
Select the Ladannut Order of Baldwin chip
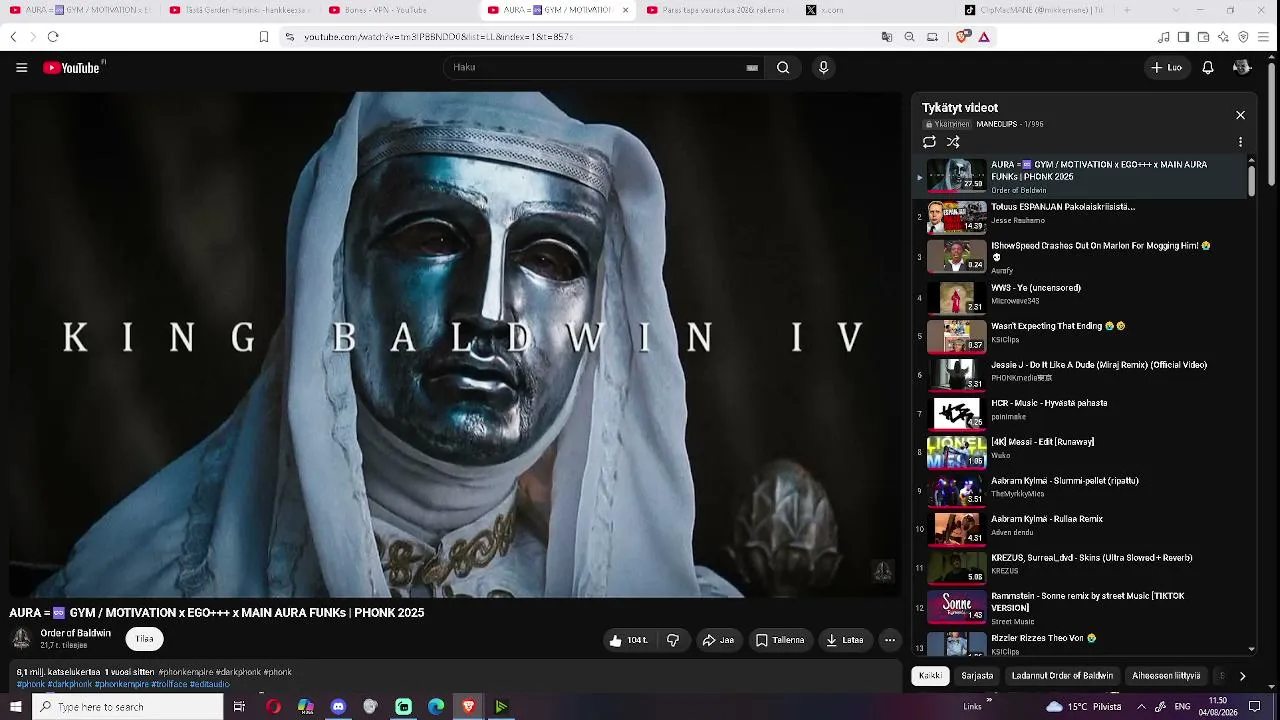pos(1062,676)
